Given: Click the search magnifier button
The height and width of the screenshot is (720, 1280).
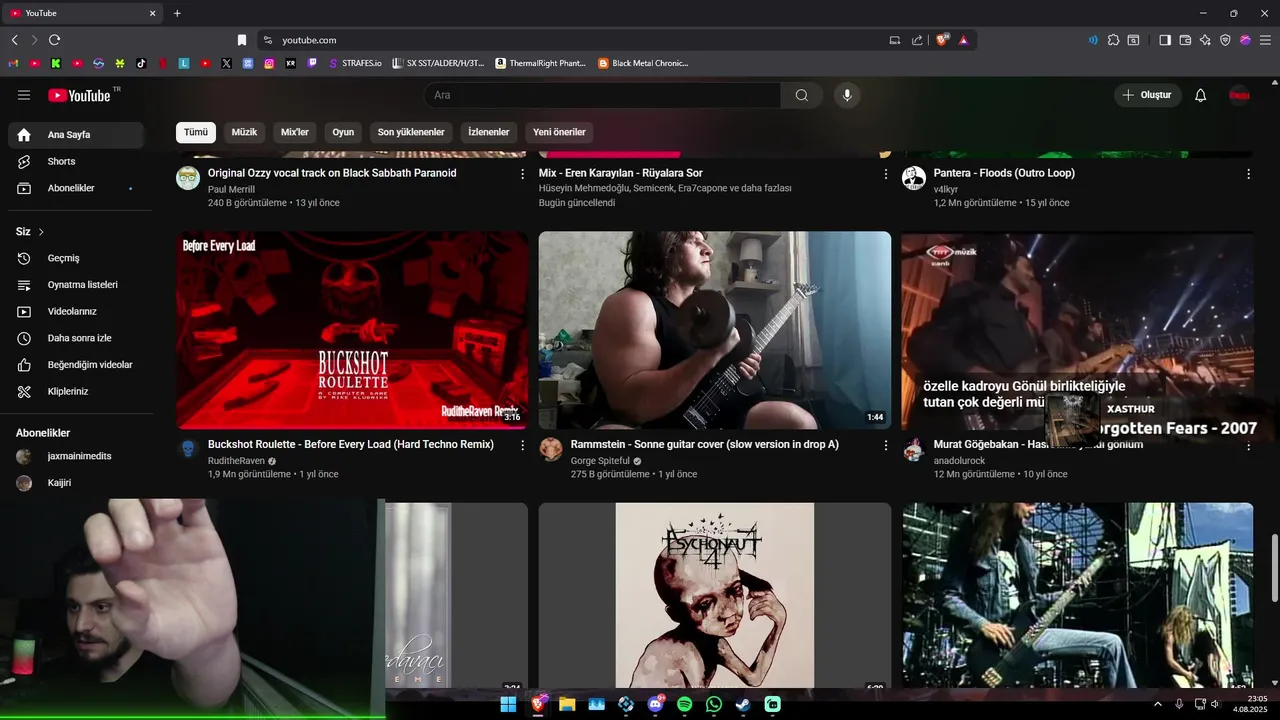Looking at the screenshot, I should 802,95.
